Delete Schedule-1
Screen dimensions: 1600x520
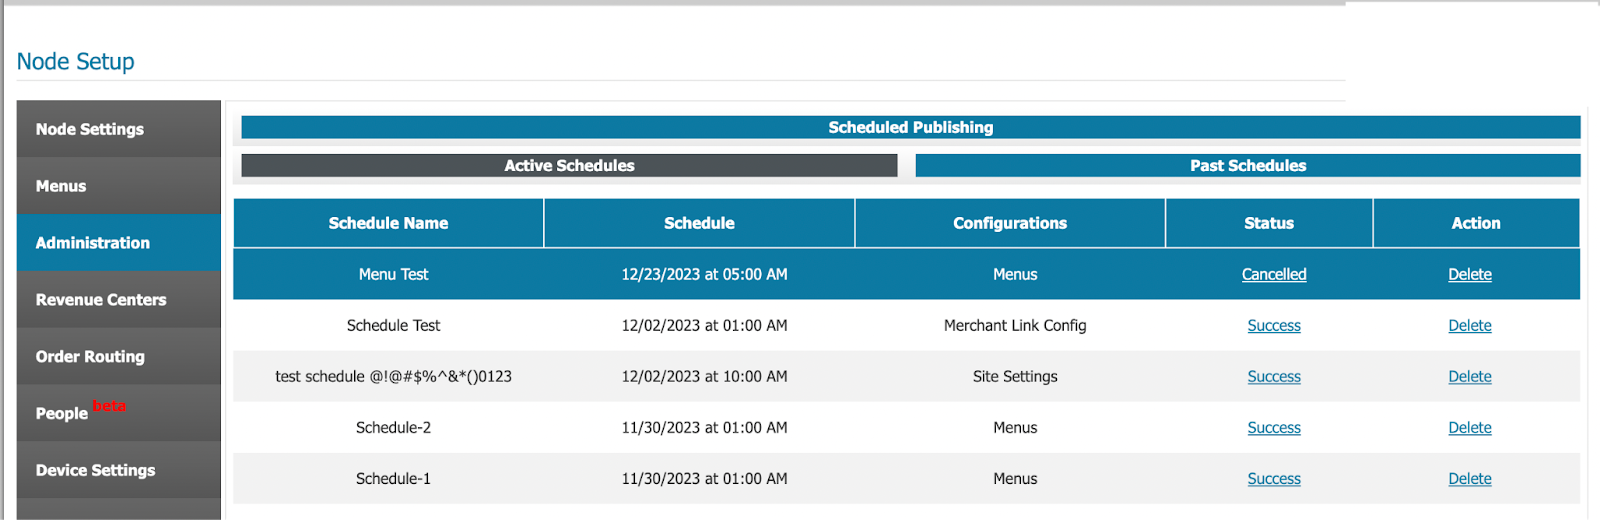click(x=1470, y=478)
